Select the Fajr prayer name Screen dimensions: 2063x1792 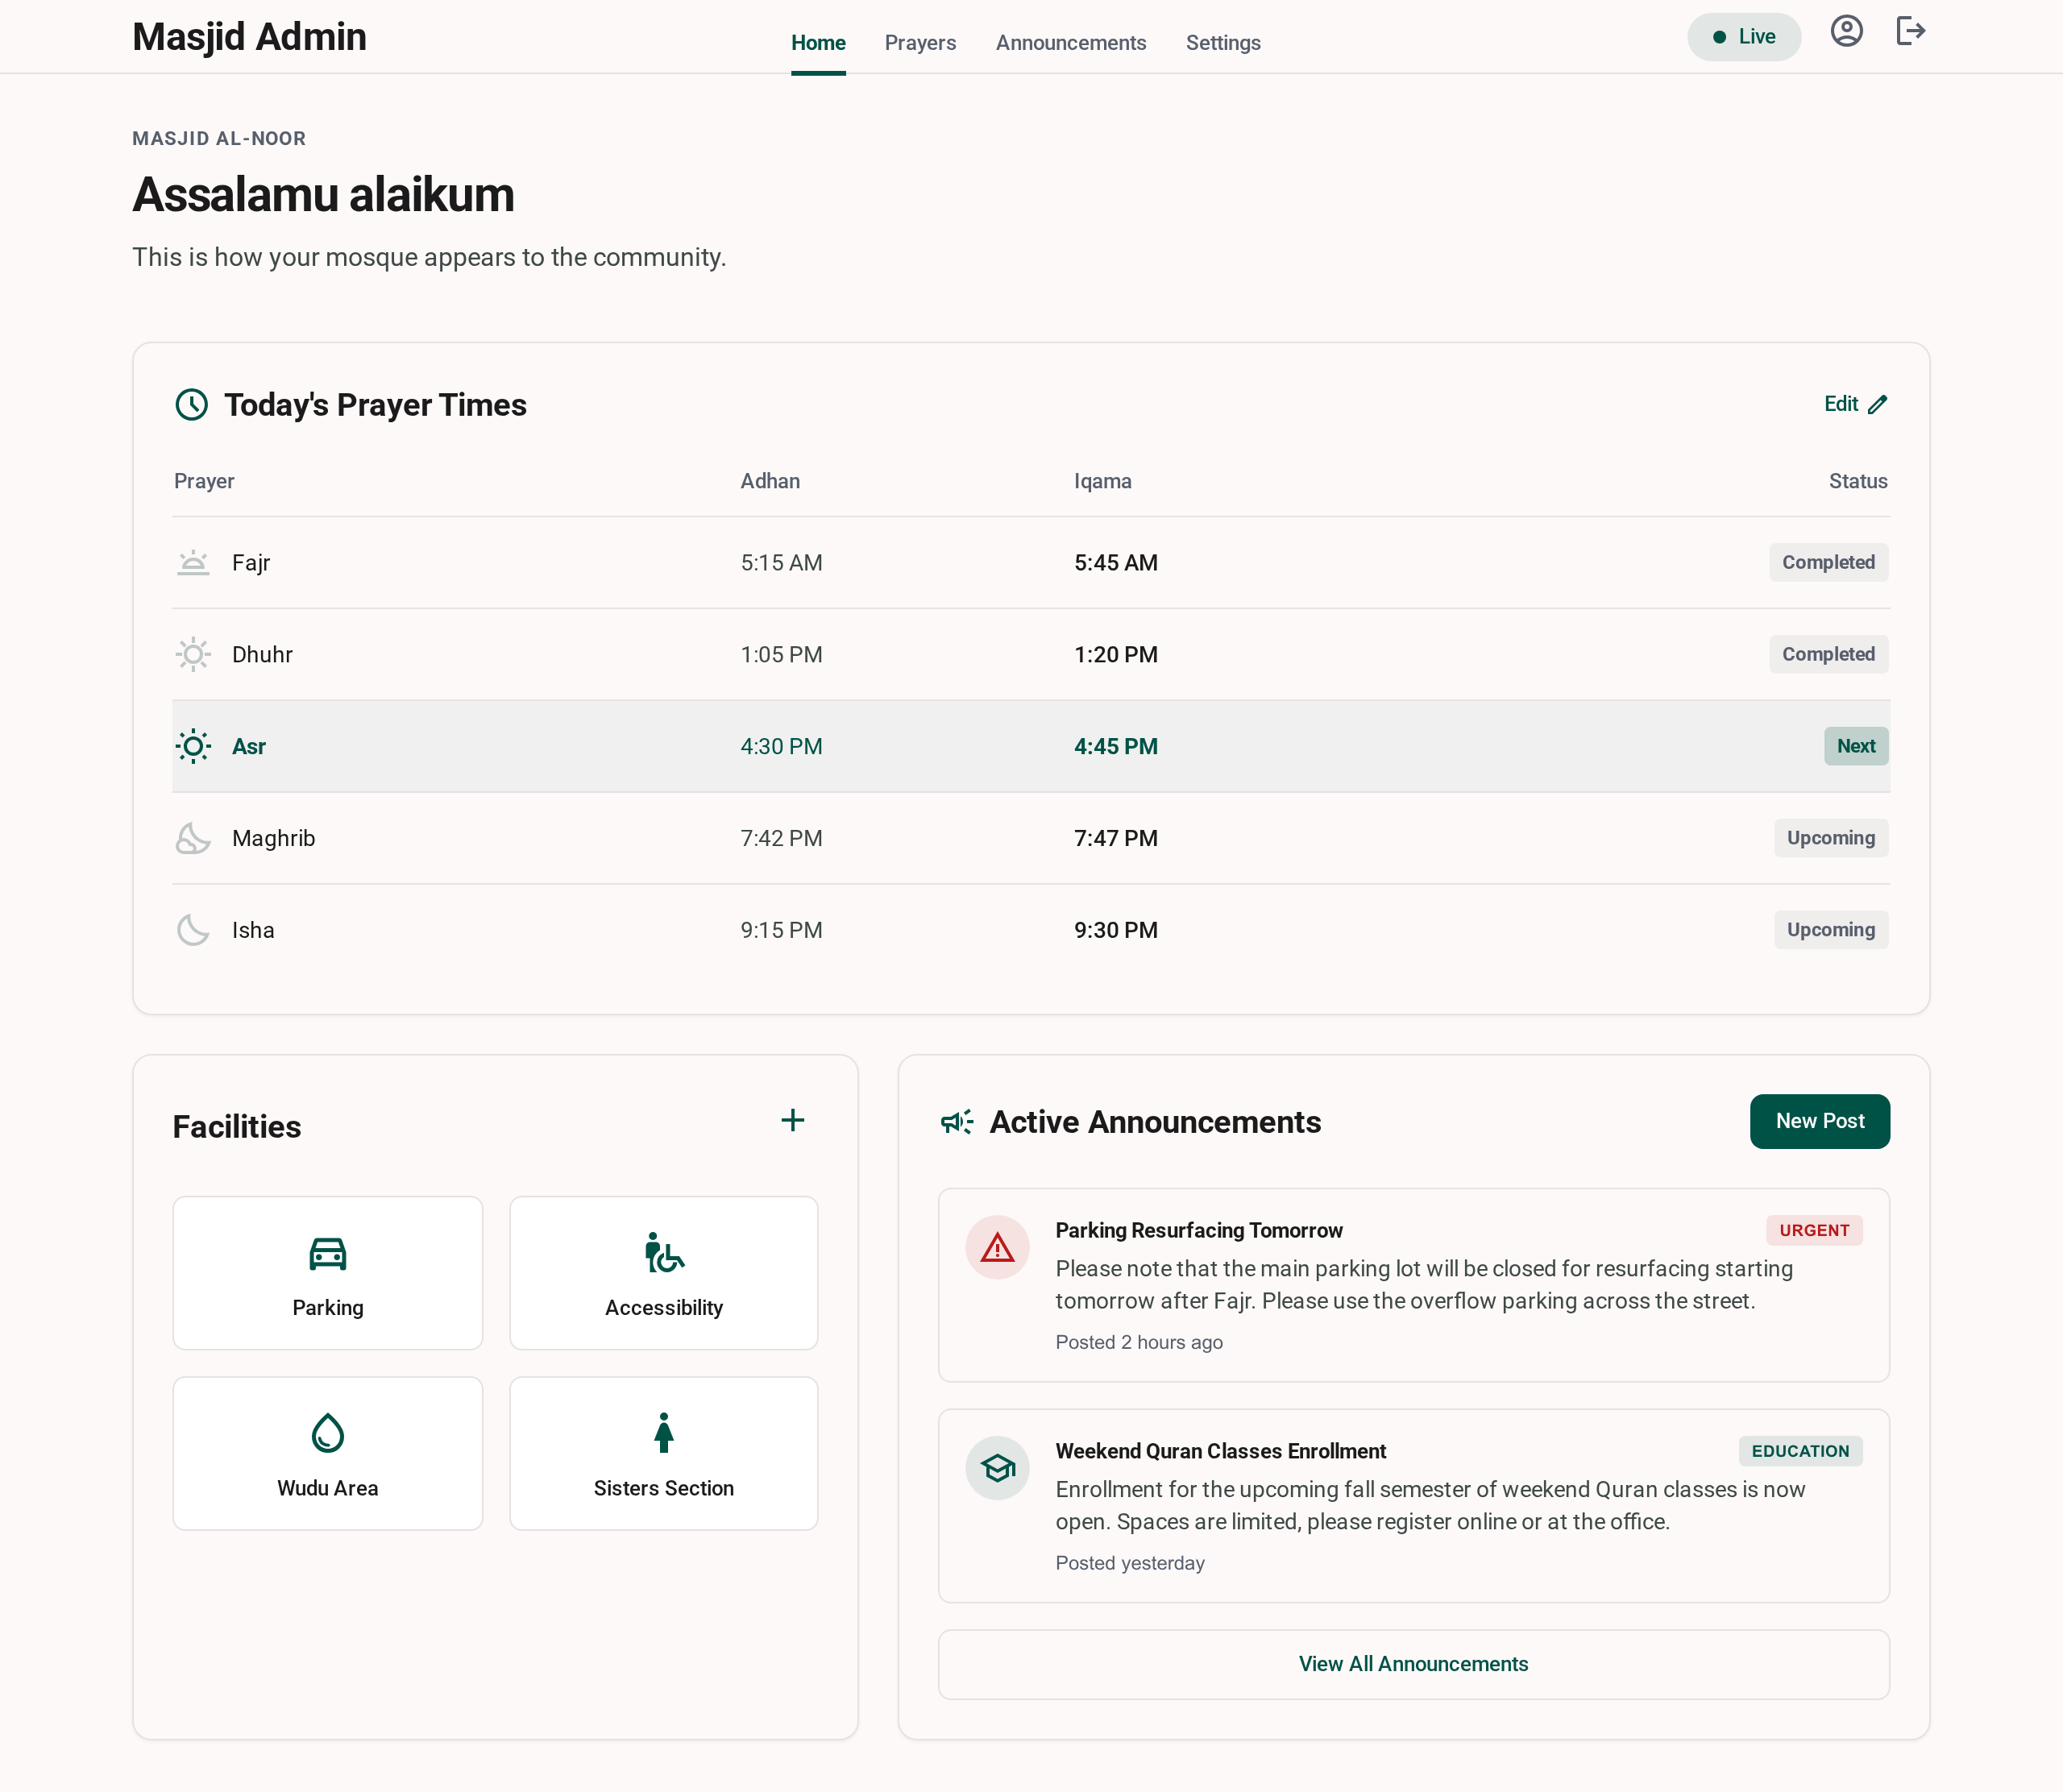[x=251, y=563]
